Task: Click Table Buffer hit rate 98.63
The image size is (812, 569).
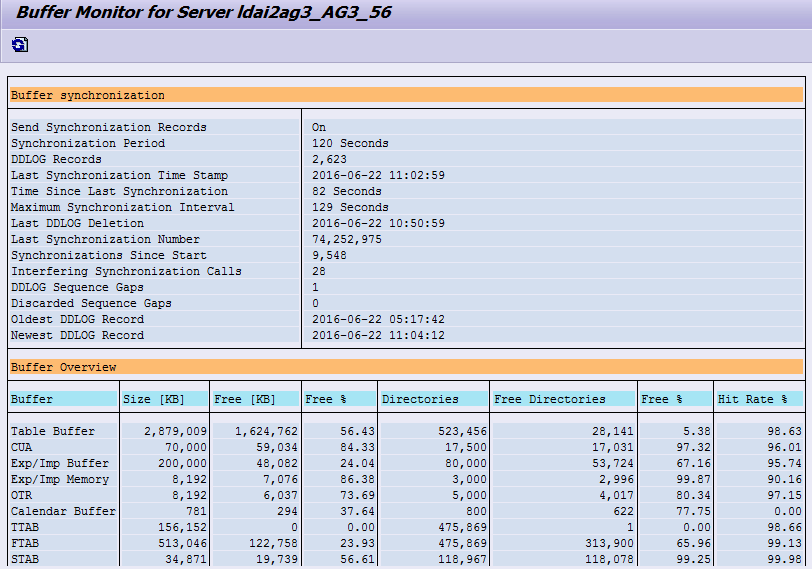Action: point(785,432)
